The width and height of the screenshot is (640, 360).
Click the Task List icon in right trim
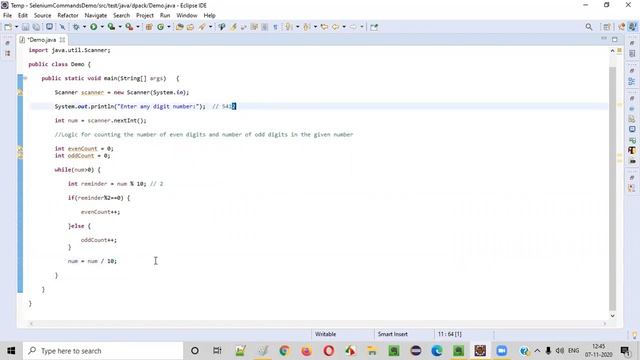[x=632, y=53]
